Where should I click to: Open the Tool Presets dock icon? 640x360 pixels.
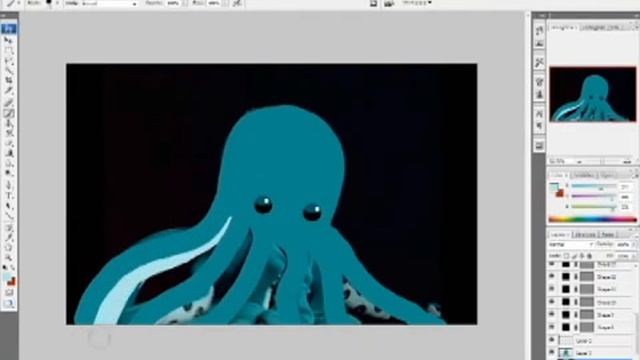[x=539, y=62]
